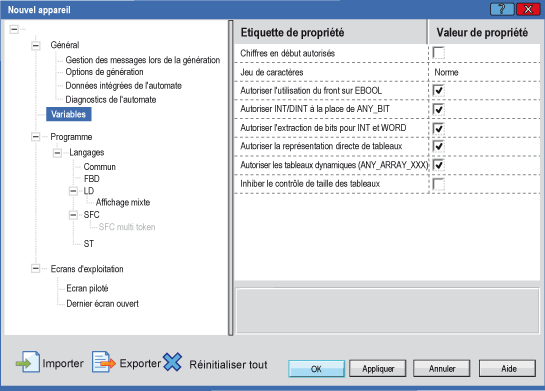Click the description box below properties

pyautogui.click(x=387, y=310)
